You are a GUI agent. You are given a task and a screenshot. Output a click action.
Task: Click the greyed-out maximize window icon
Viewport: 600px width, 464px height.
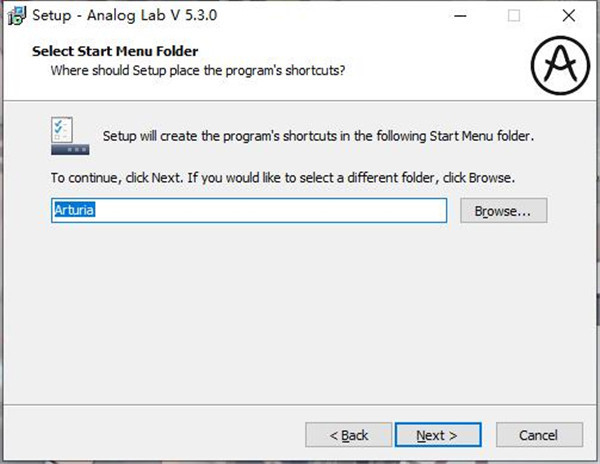(x=514, y=16)
